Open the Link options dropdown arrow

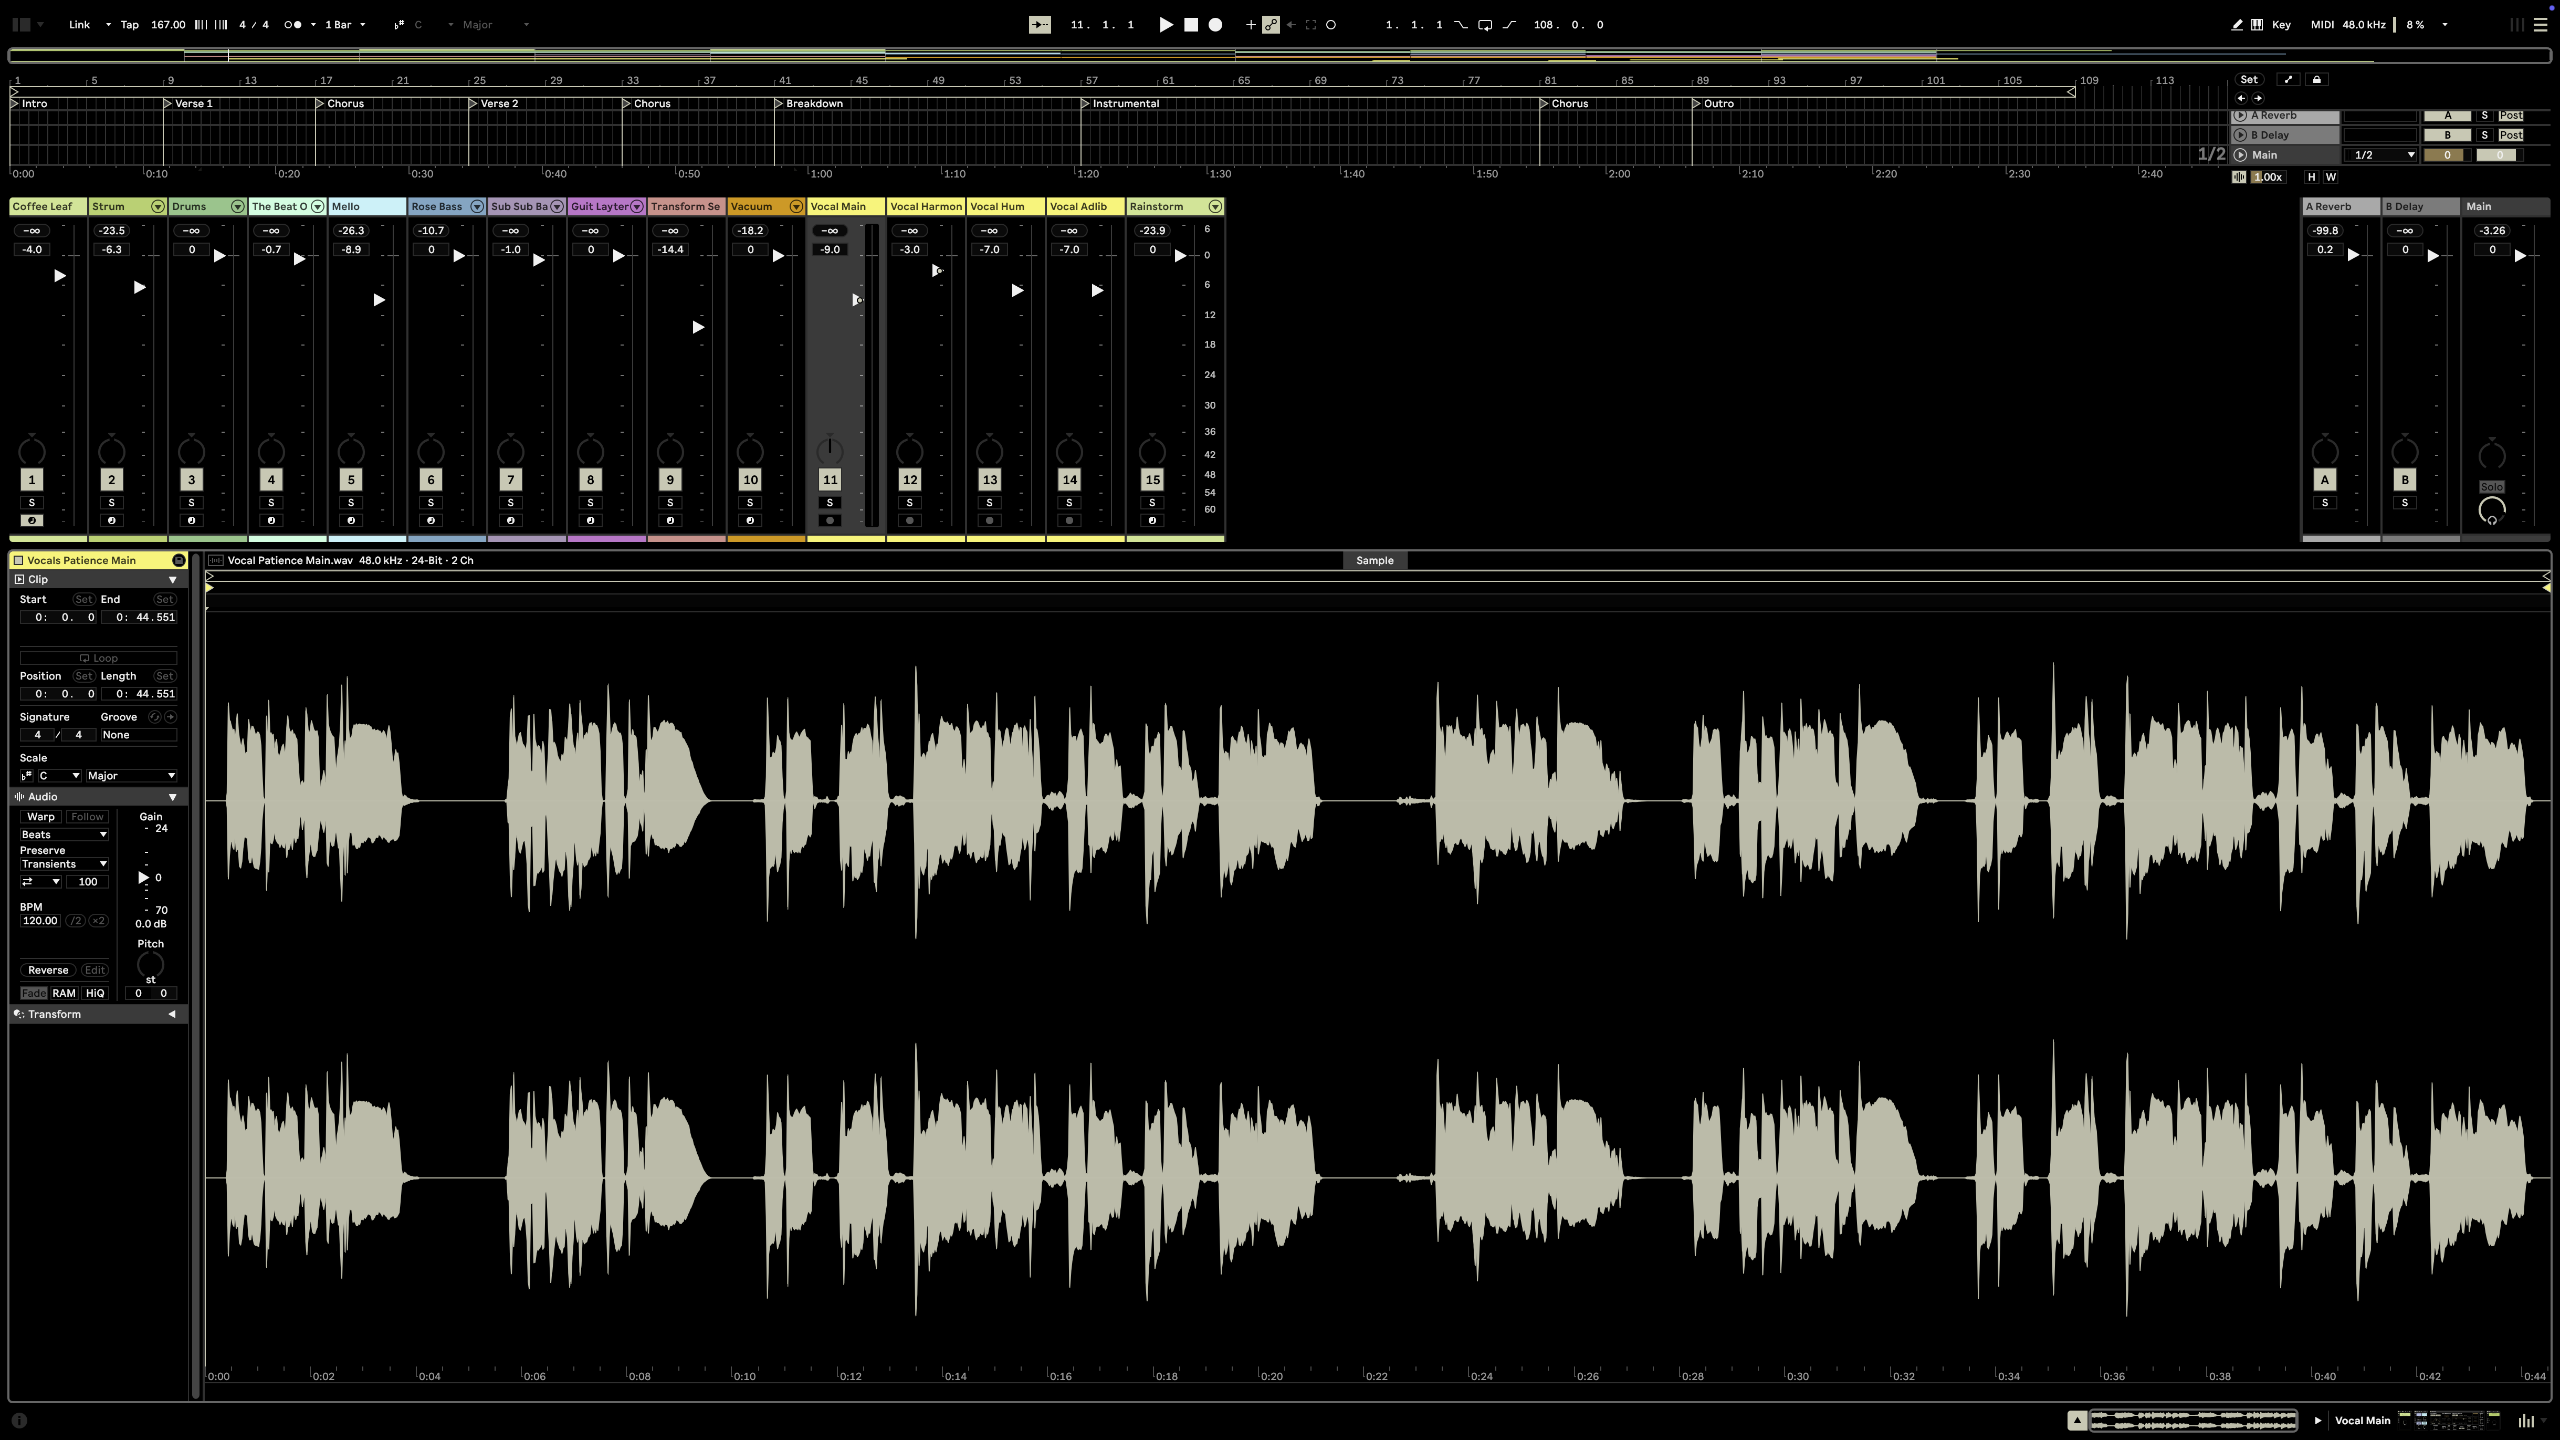coord(107,25)
